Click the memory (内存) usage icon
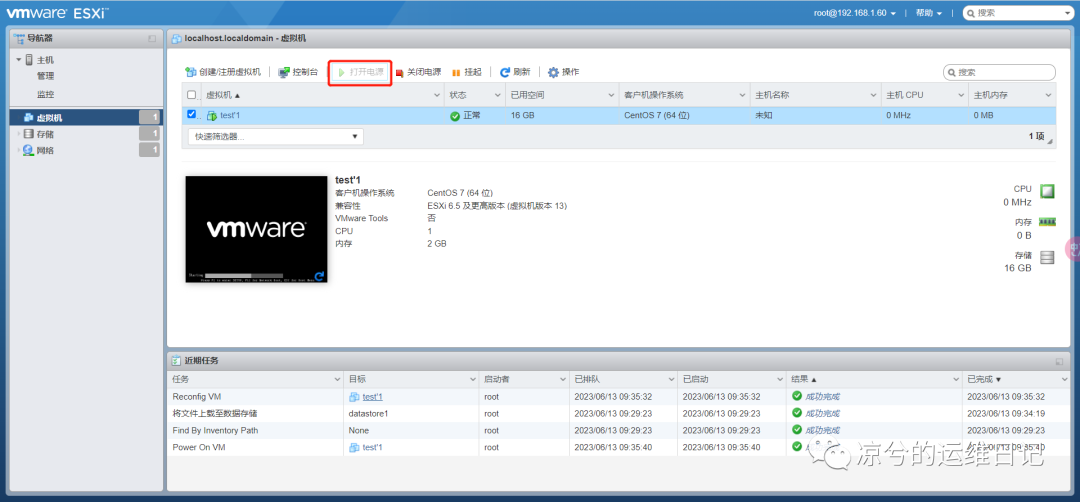Screen dimensions: 1080x502 coord(1047,222)
